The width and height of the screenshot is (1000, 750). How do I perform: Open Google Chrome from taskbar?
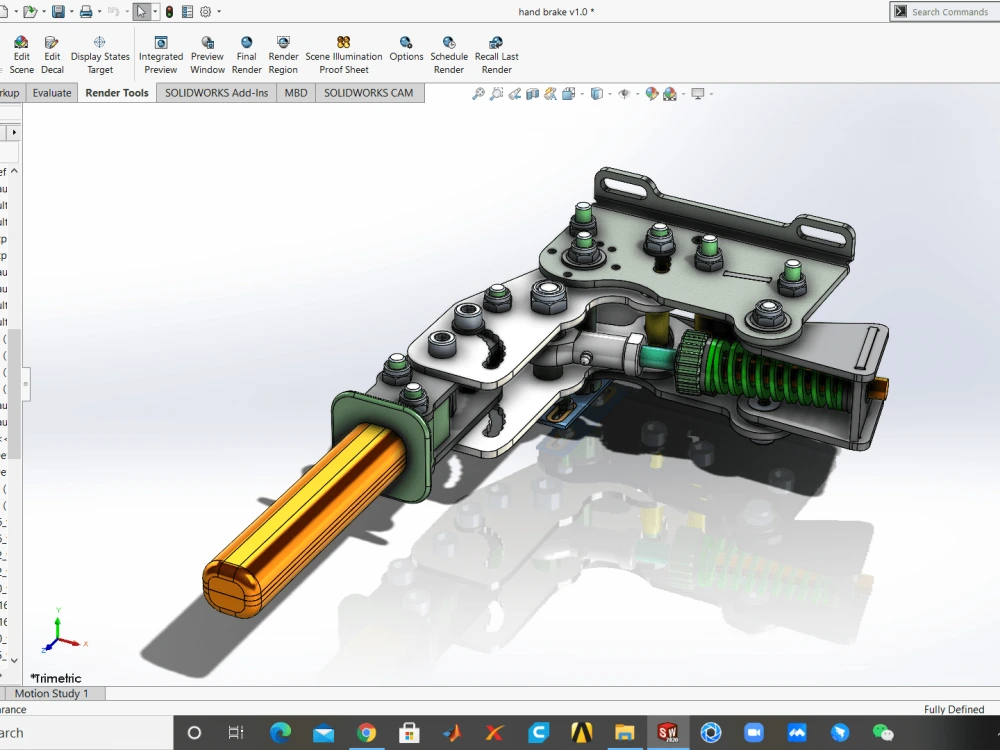(366, 733)
